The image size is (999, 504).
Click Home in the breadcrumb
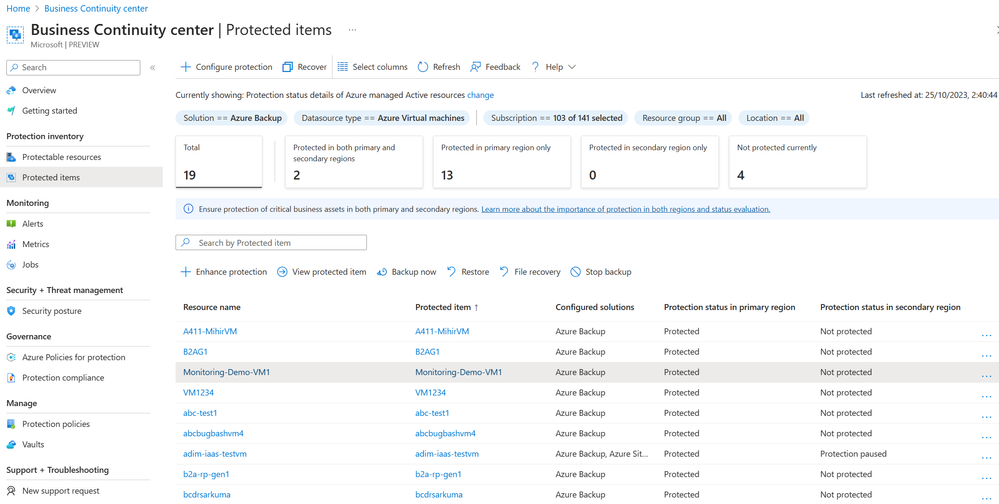pyautogui.click(x=17, y=8)
